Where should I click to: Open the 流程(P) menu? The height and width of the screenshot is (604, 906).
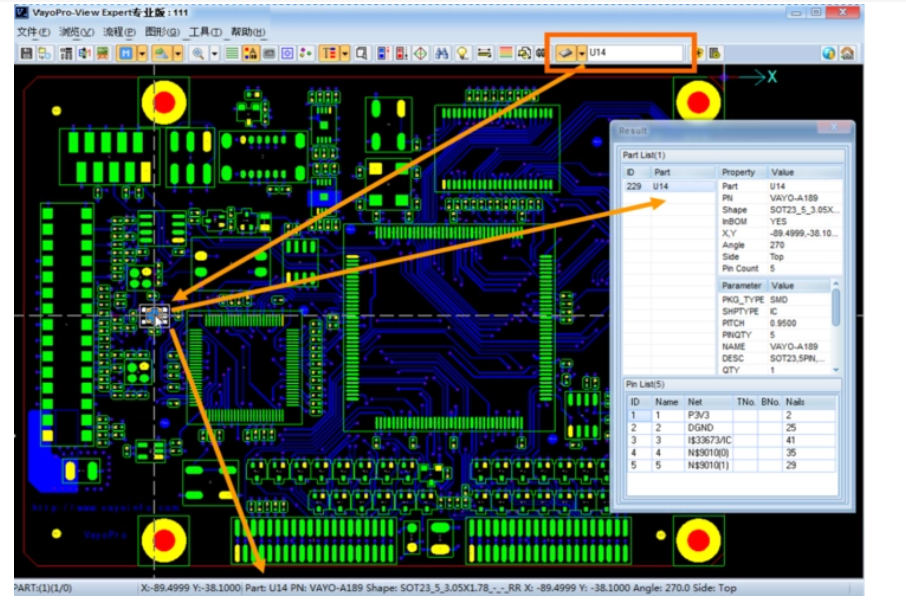point(119,32)
